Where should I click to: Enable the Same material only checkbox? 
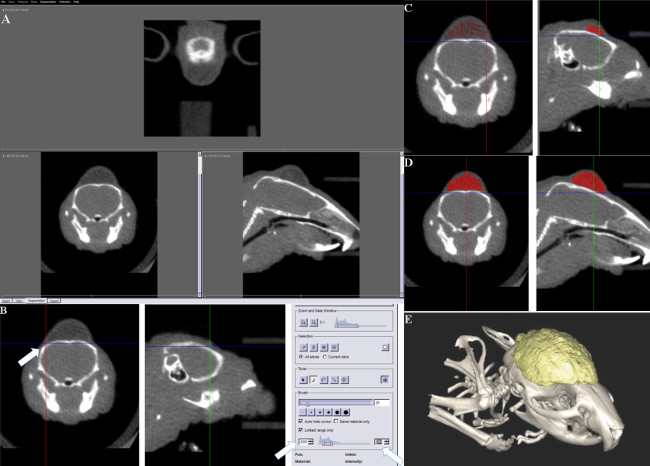tap(336, 421)
